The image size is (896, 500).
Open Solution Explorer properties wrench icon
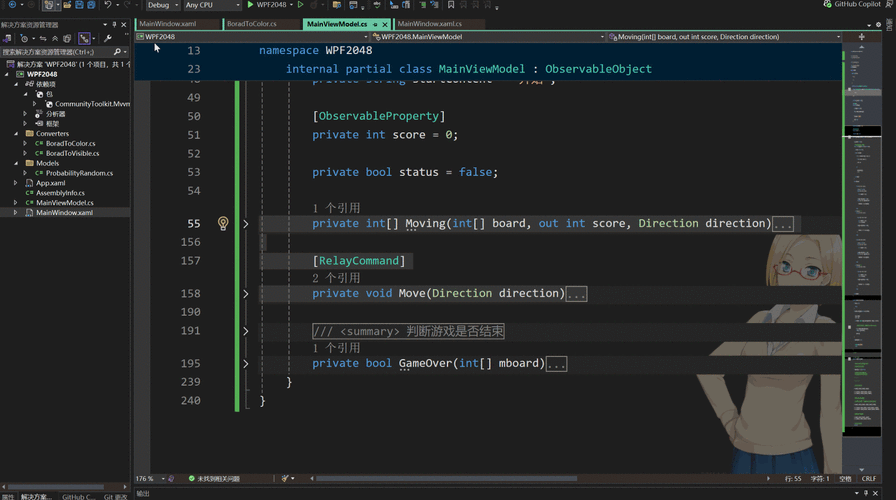[x=108, y=38]
